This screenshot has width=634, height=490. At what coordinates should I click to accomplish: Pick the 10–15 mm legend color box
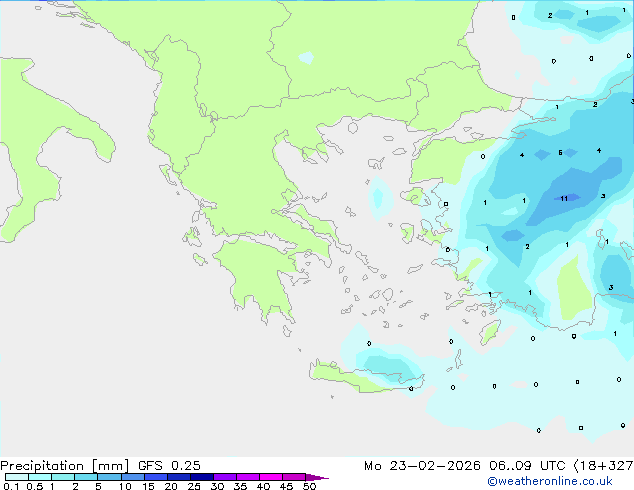pos(132,477)
